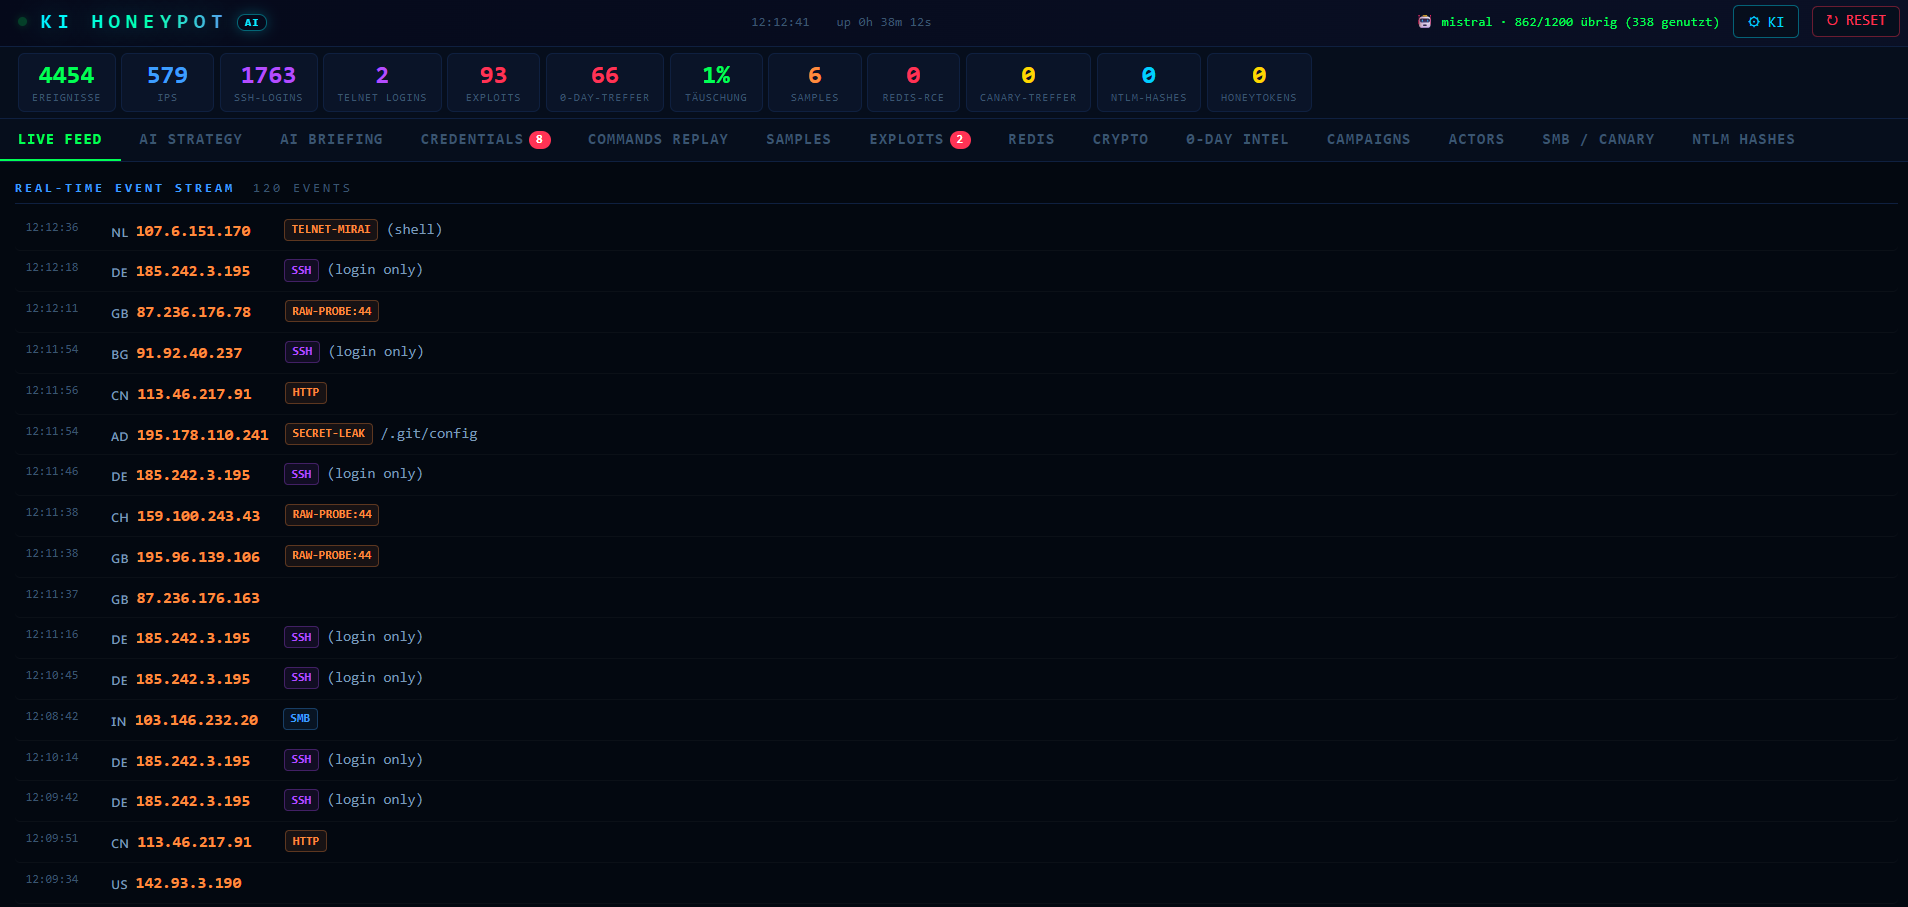
Task: Select IP address 103.146.232.20
Action: [x=196, y=720]
